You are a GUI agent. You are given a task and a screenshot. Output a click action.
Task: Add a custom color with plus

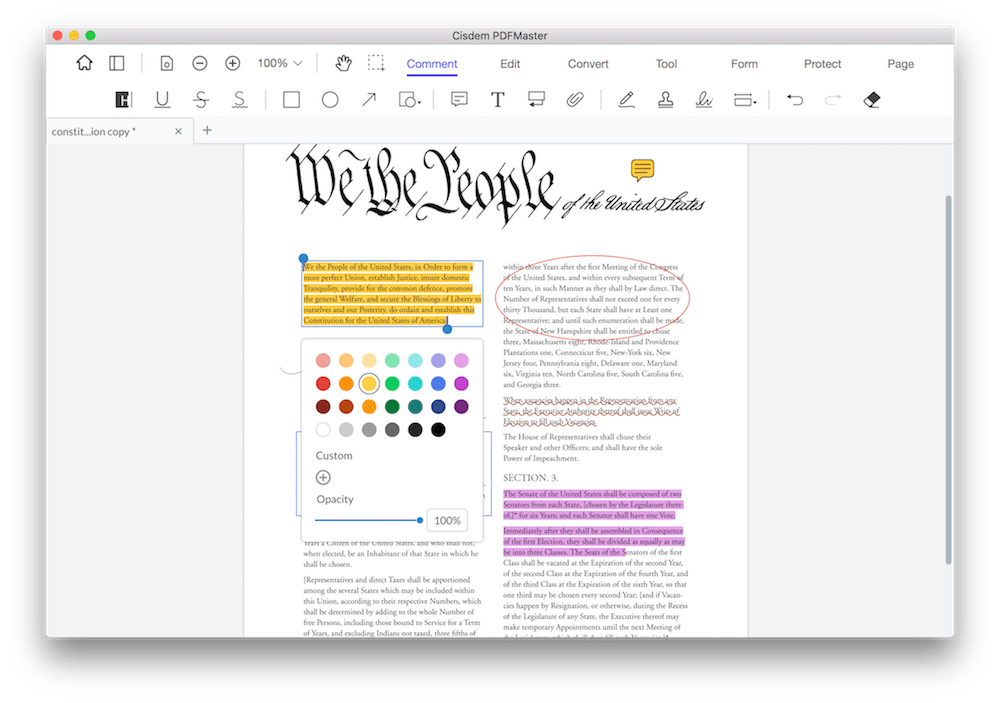pos(323,477)
